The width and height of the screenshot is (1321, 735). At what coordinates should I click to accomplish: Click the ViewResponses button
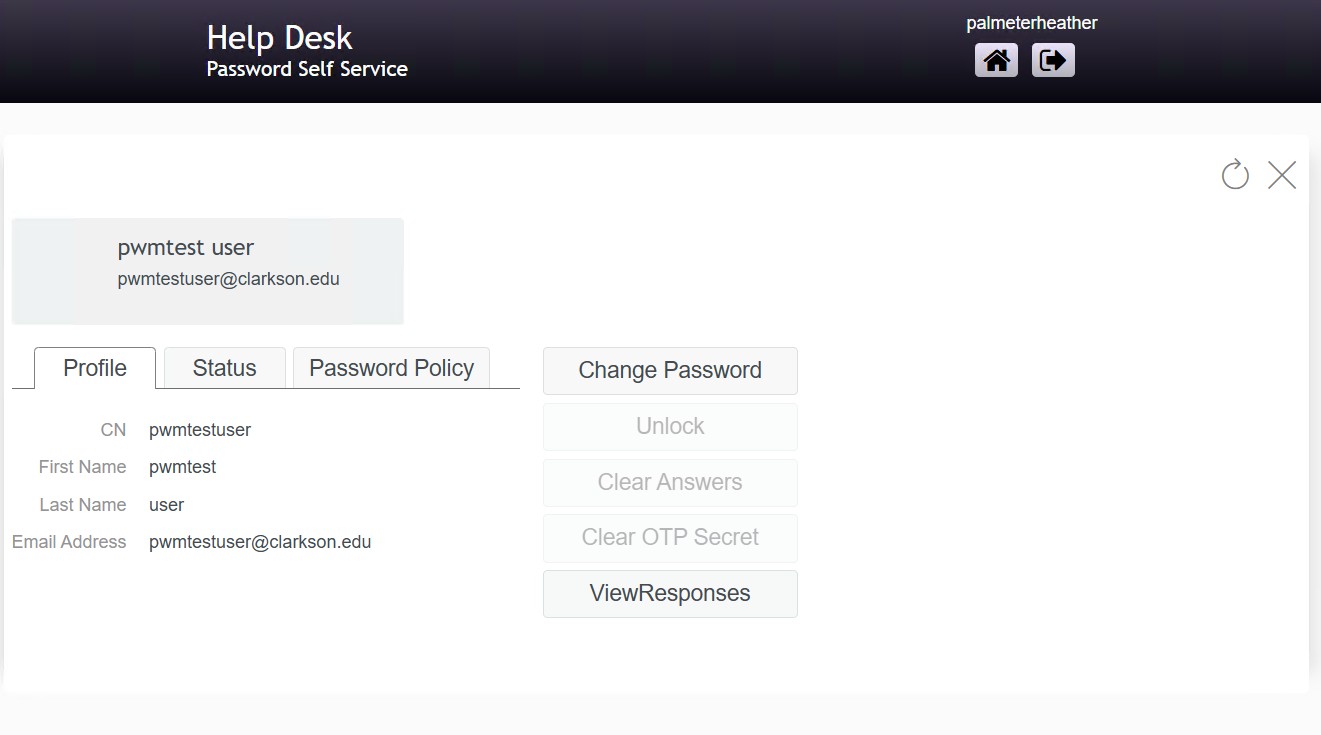click(670, 594)
